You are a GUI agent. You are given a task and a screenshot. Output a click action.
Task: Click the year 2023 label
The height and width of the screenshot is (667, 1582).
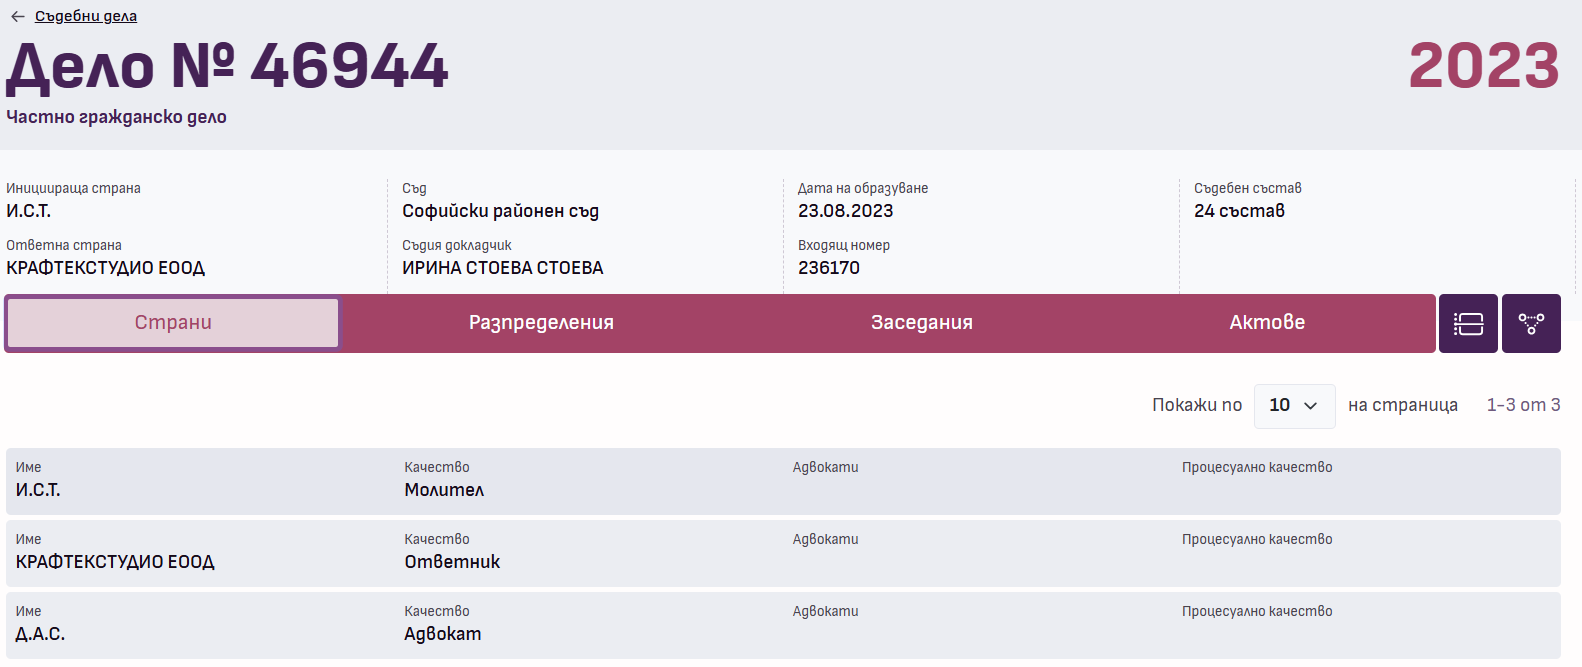point(1483,66)
